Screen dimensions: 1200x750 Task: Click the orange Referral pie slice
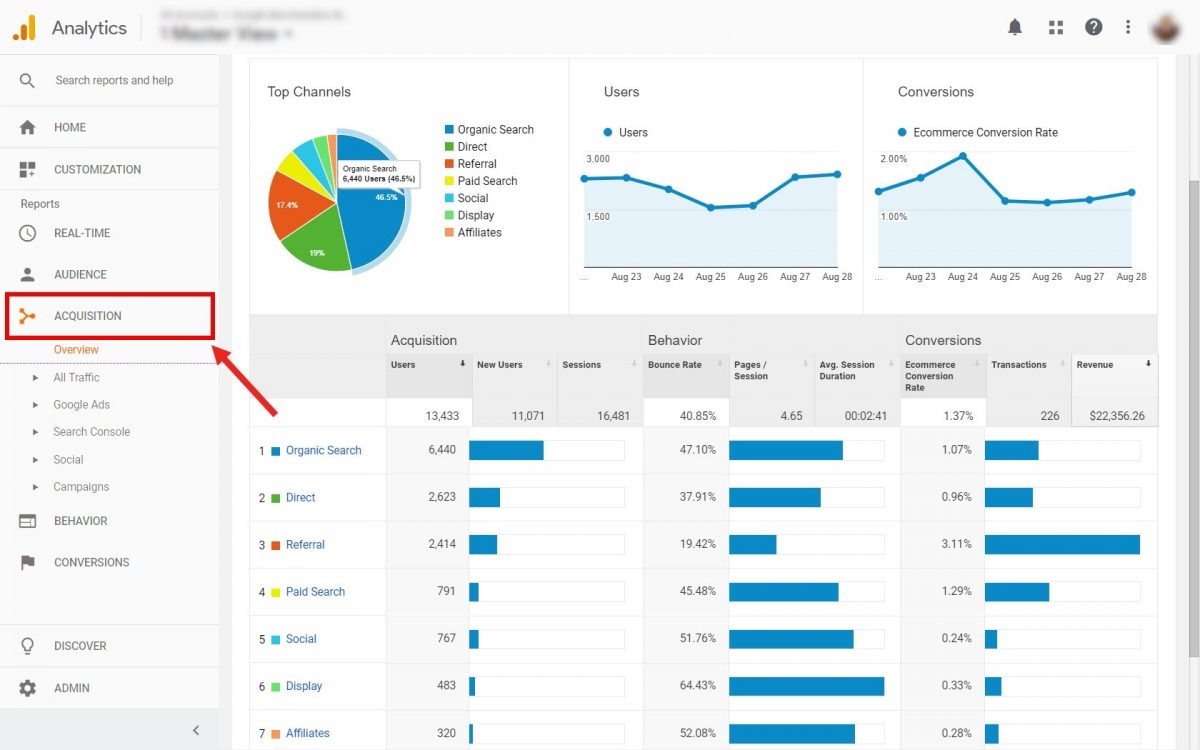[x=294, y=206]
